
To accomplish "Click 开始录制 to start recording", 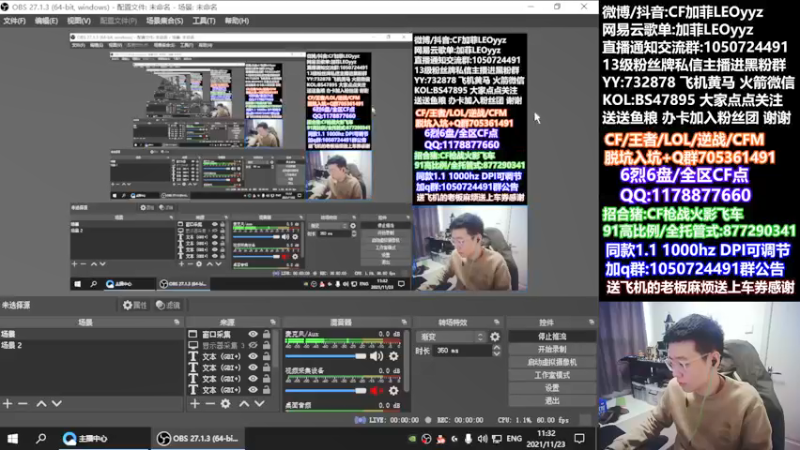I will (552, 349).
